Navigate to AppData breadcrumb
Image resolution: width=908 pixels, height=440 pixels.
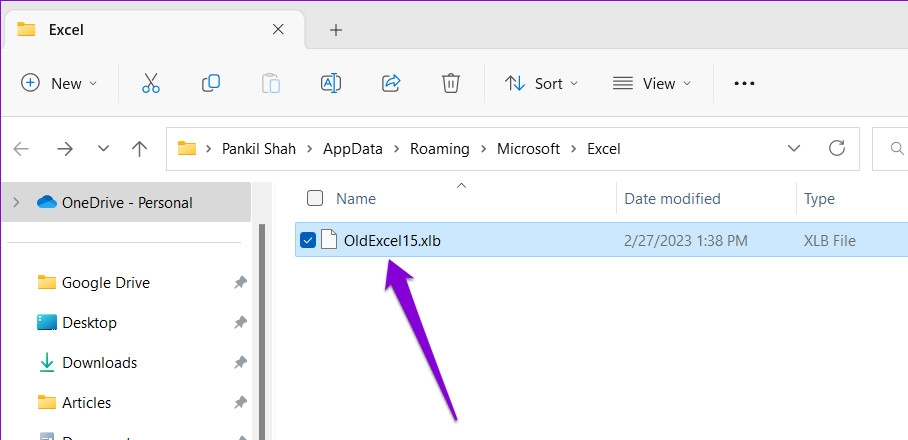coord(353,149)
